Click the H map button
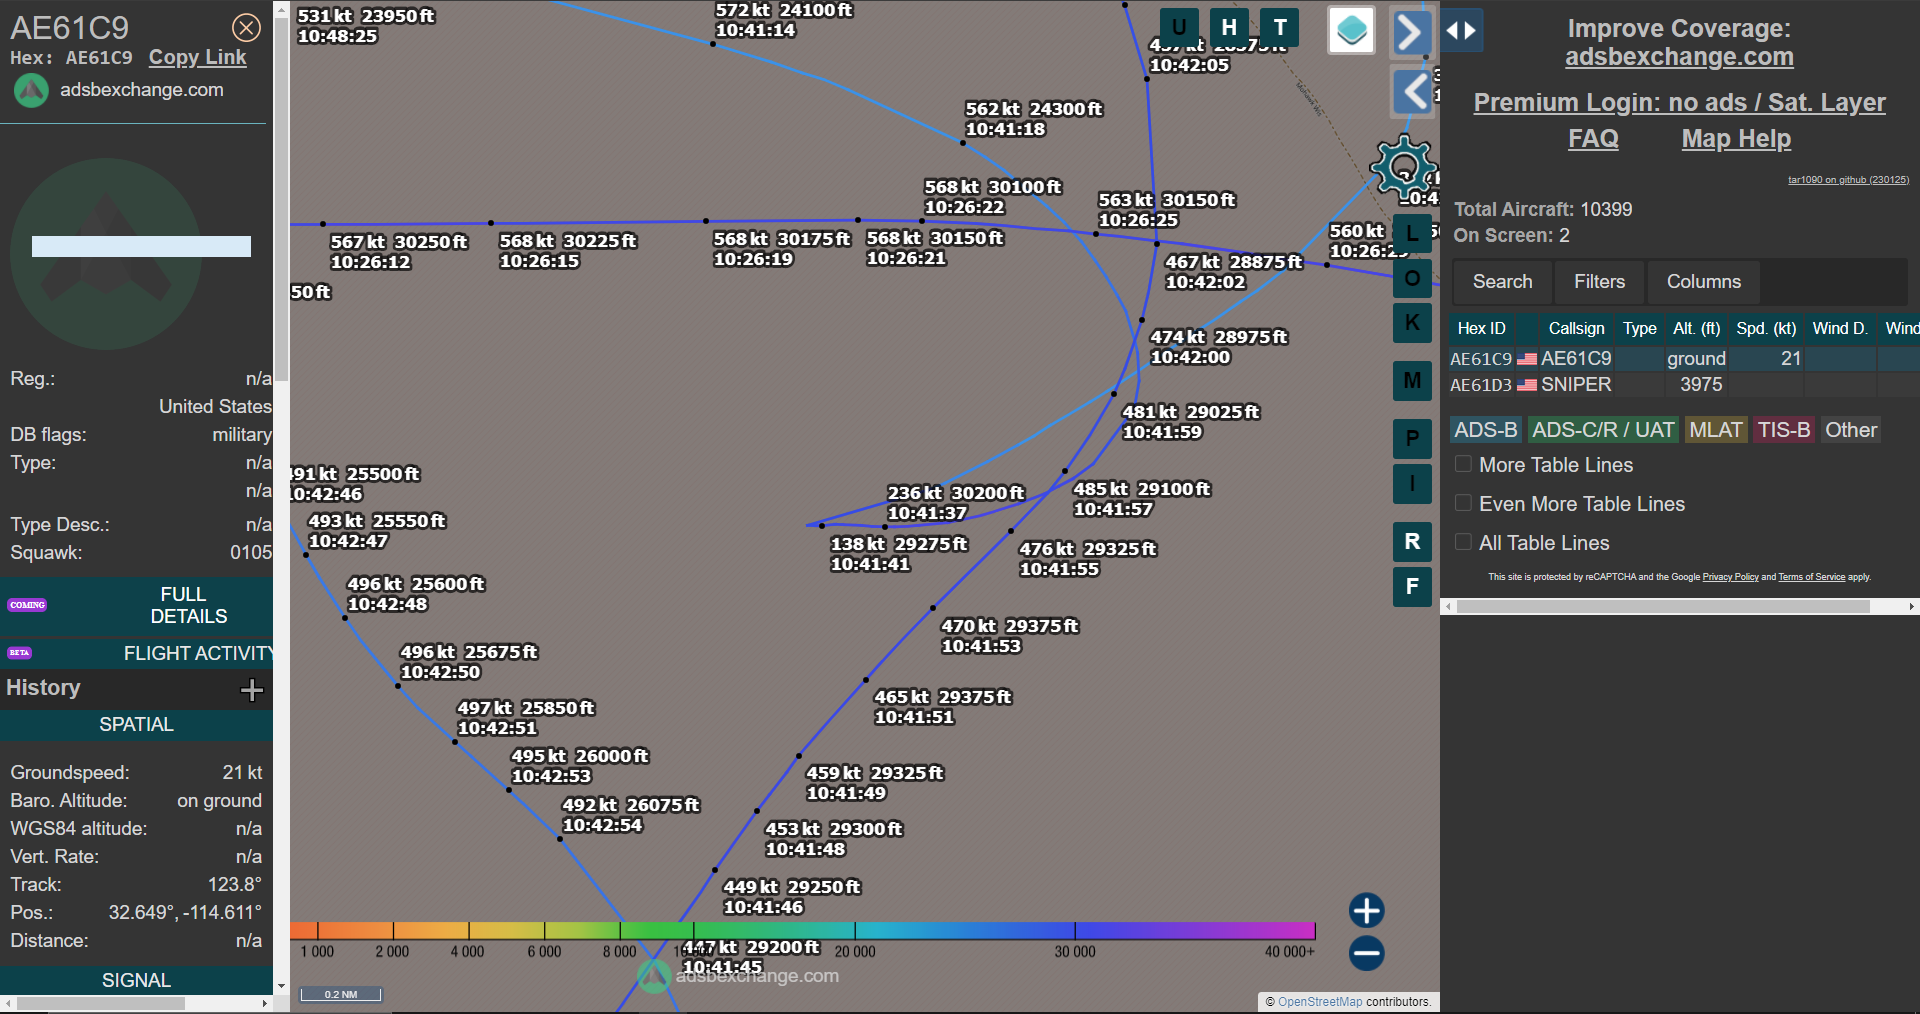 click(x=1229, y=27)
